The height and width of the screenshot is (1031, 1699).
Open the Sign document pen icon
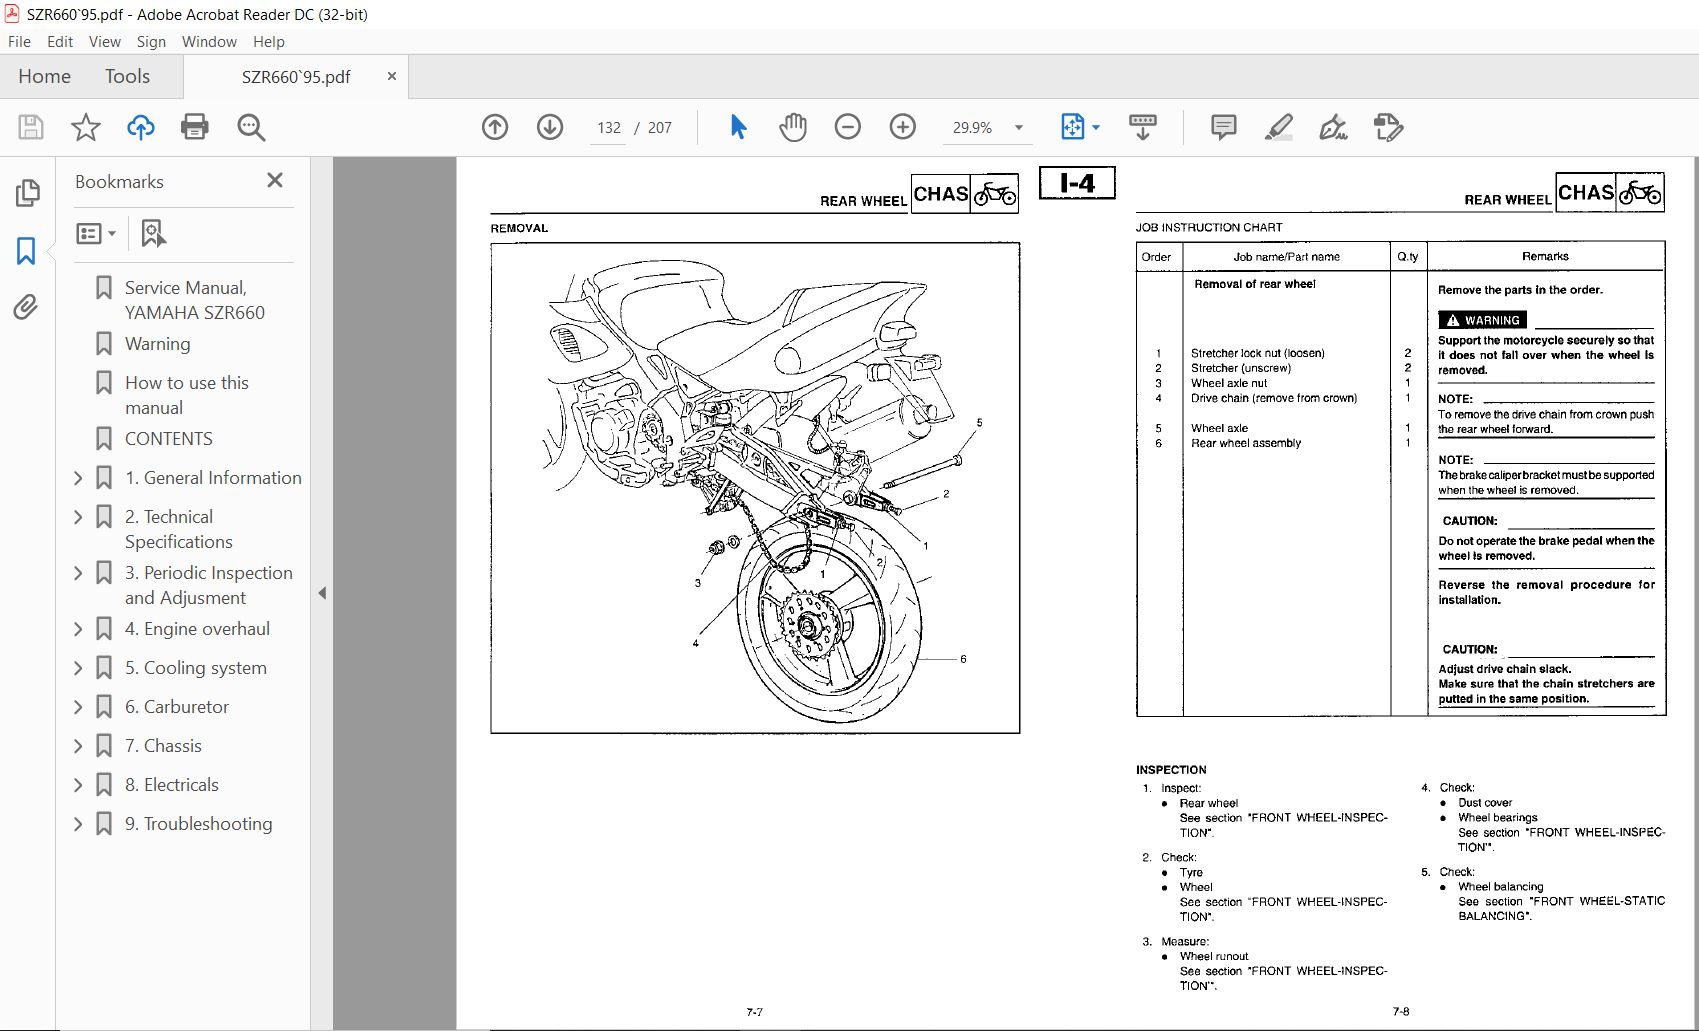point(1333,127)
